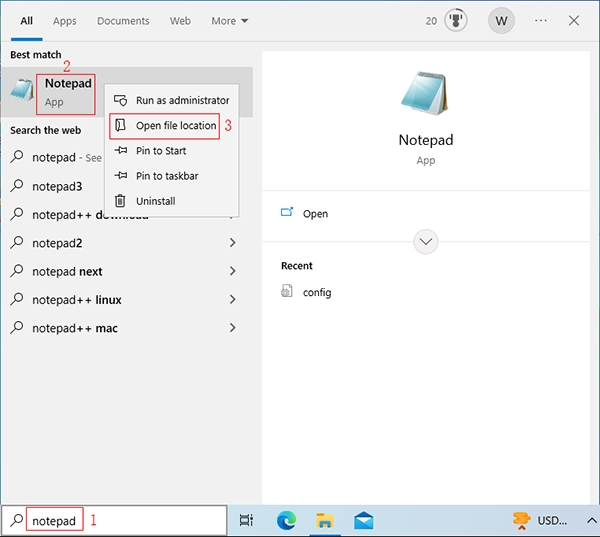
Task: Click the Pin to taskbar pin icon
Action: point(121,176)
